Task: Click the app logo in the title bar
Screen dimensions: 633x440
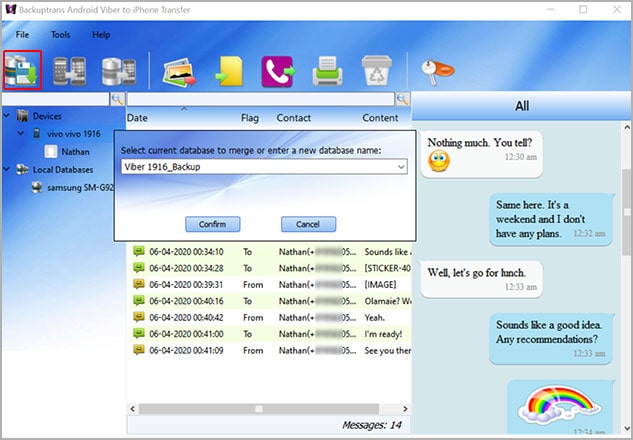Action: click(x=11, y=9)
